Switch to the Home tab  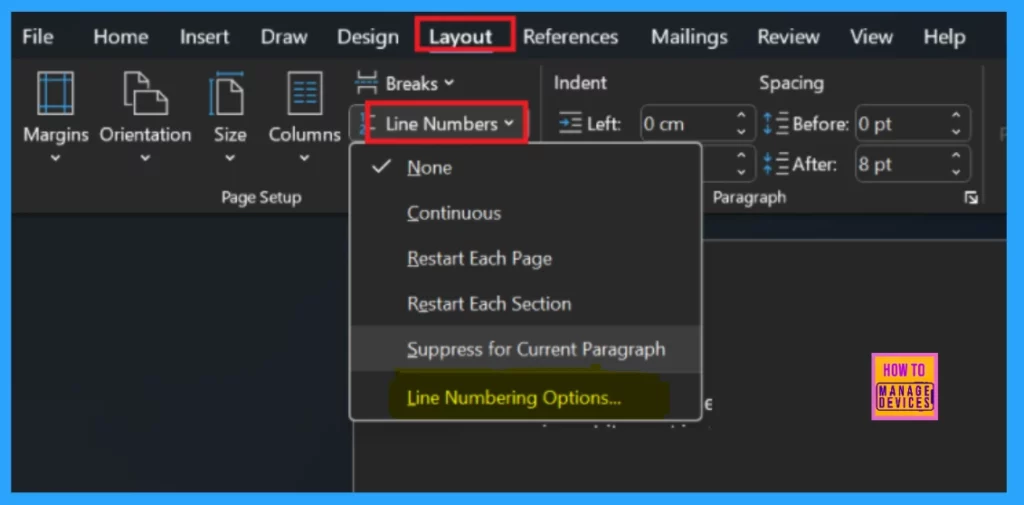pyautogui.click(x=121, y=37)
